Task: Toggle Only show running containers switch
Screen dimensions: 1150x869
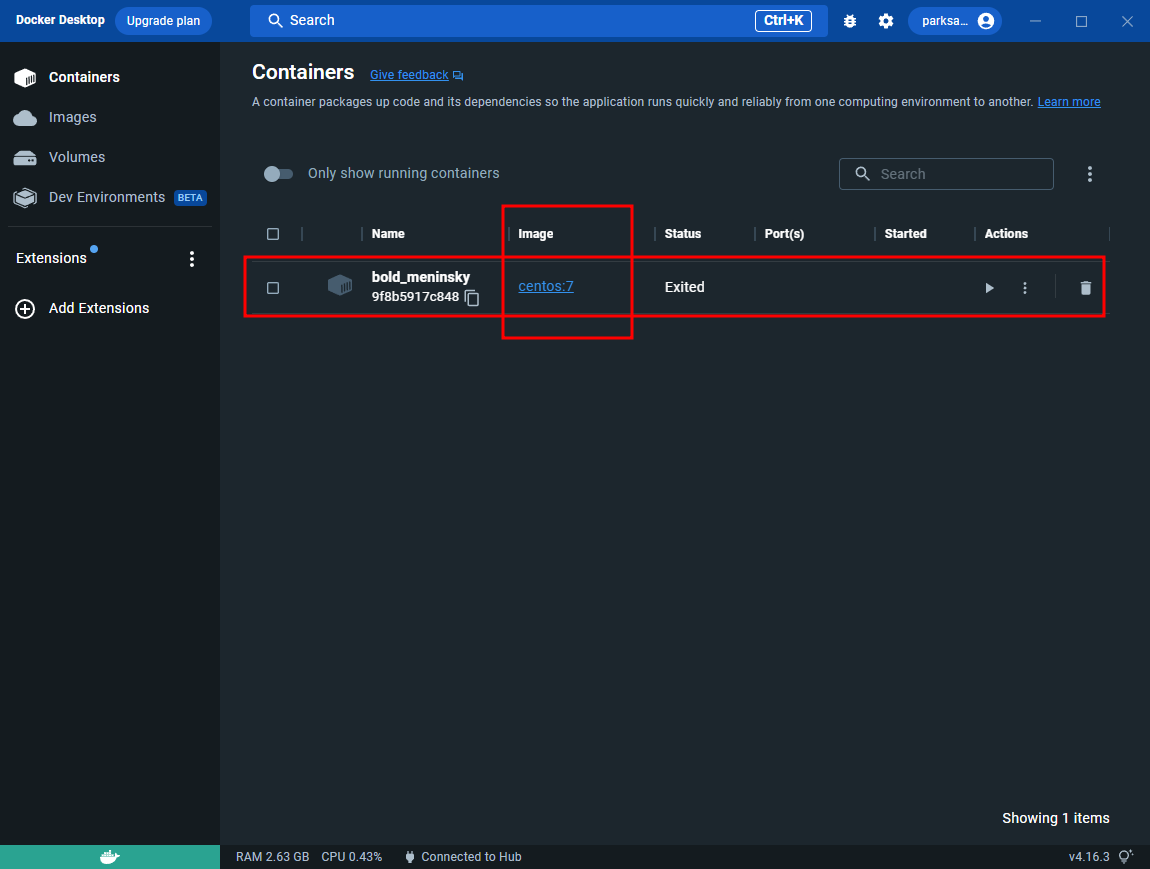Action: (x=278, y=174)
